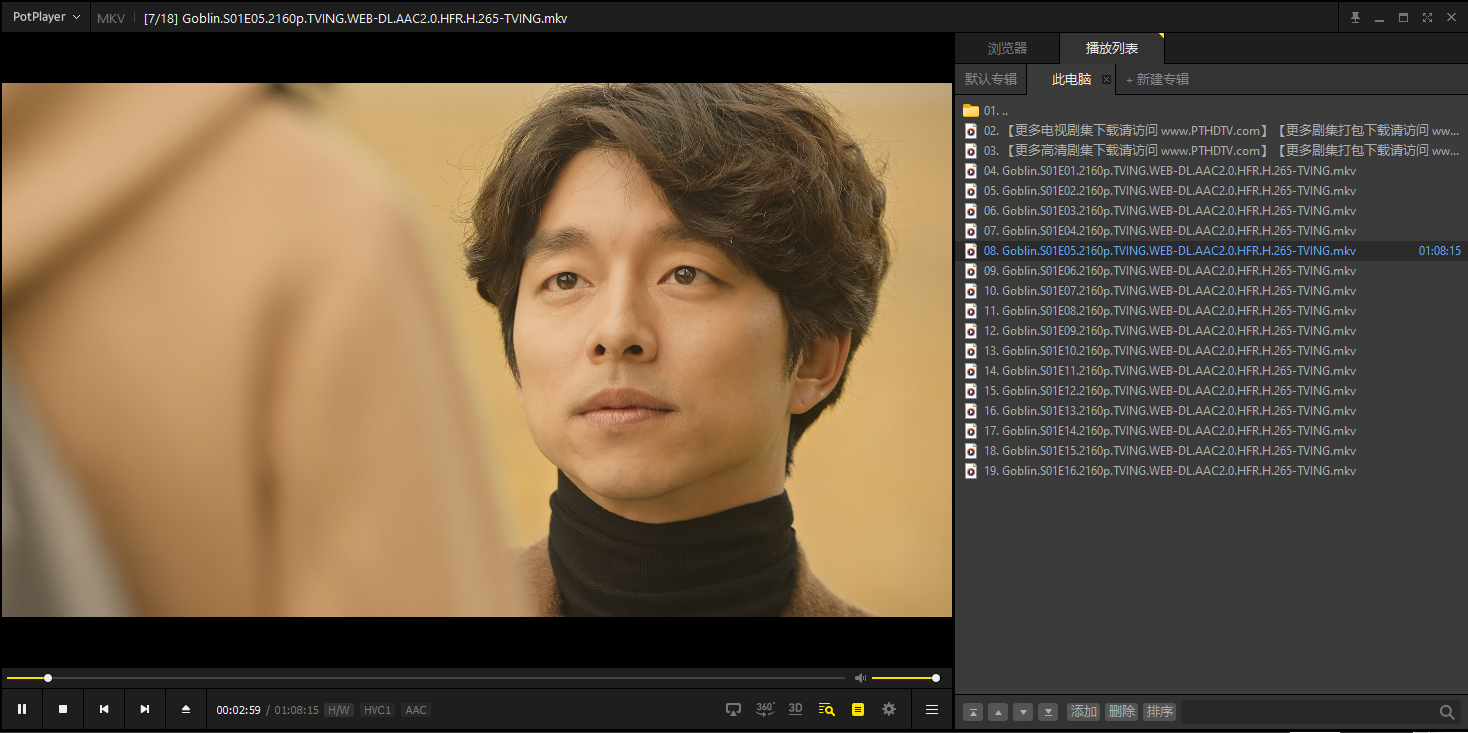The height and width of the screenshot is (733, 1468).
Task: Click the eject/open file button
Action: tap(186, 709)
